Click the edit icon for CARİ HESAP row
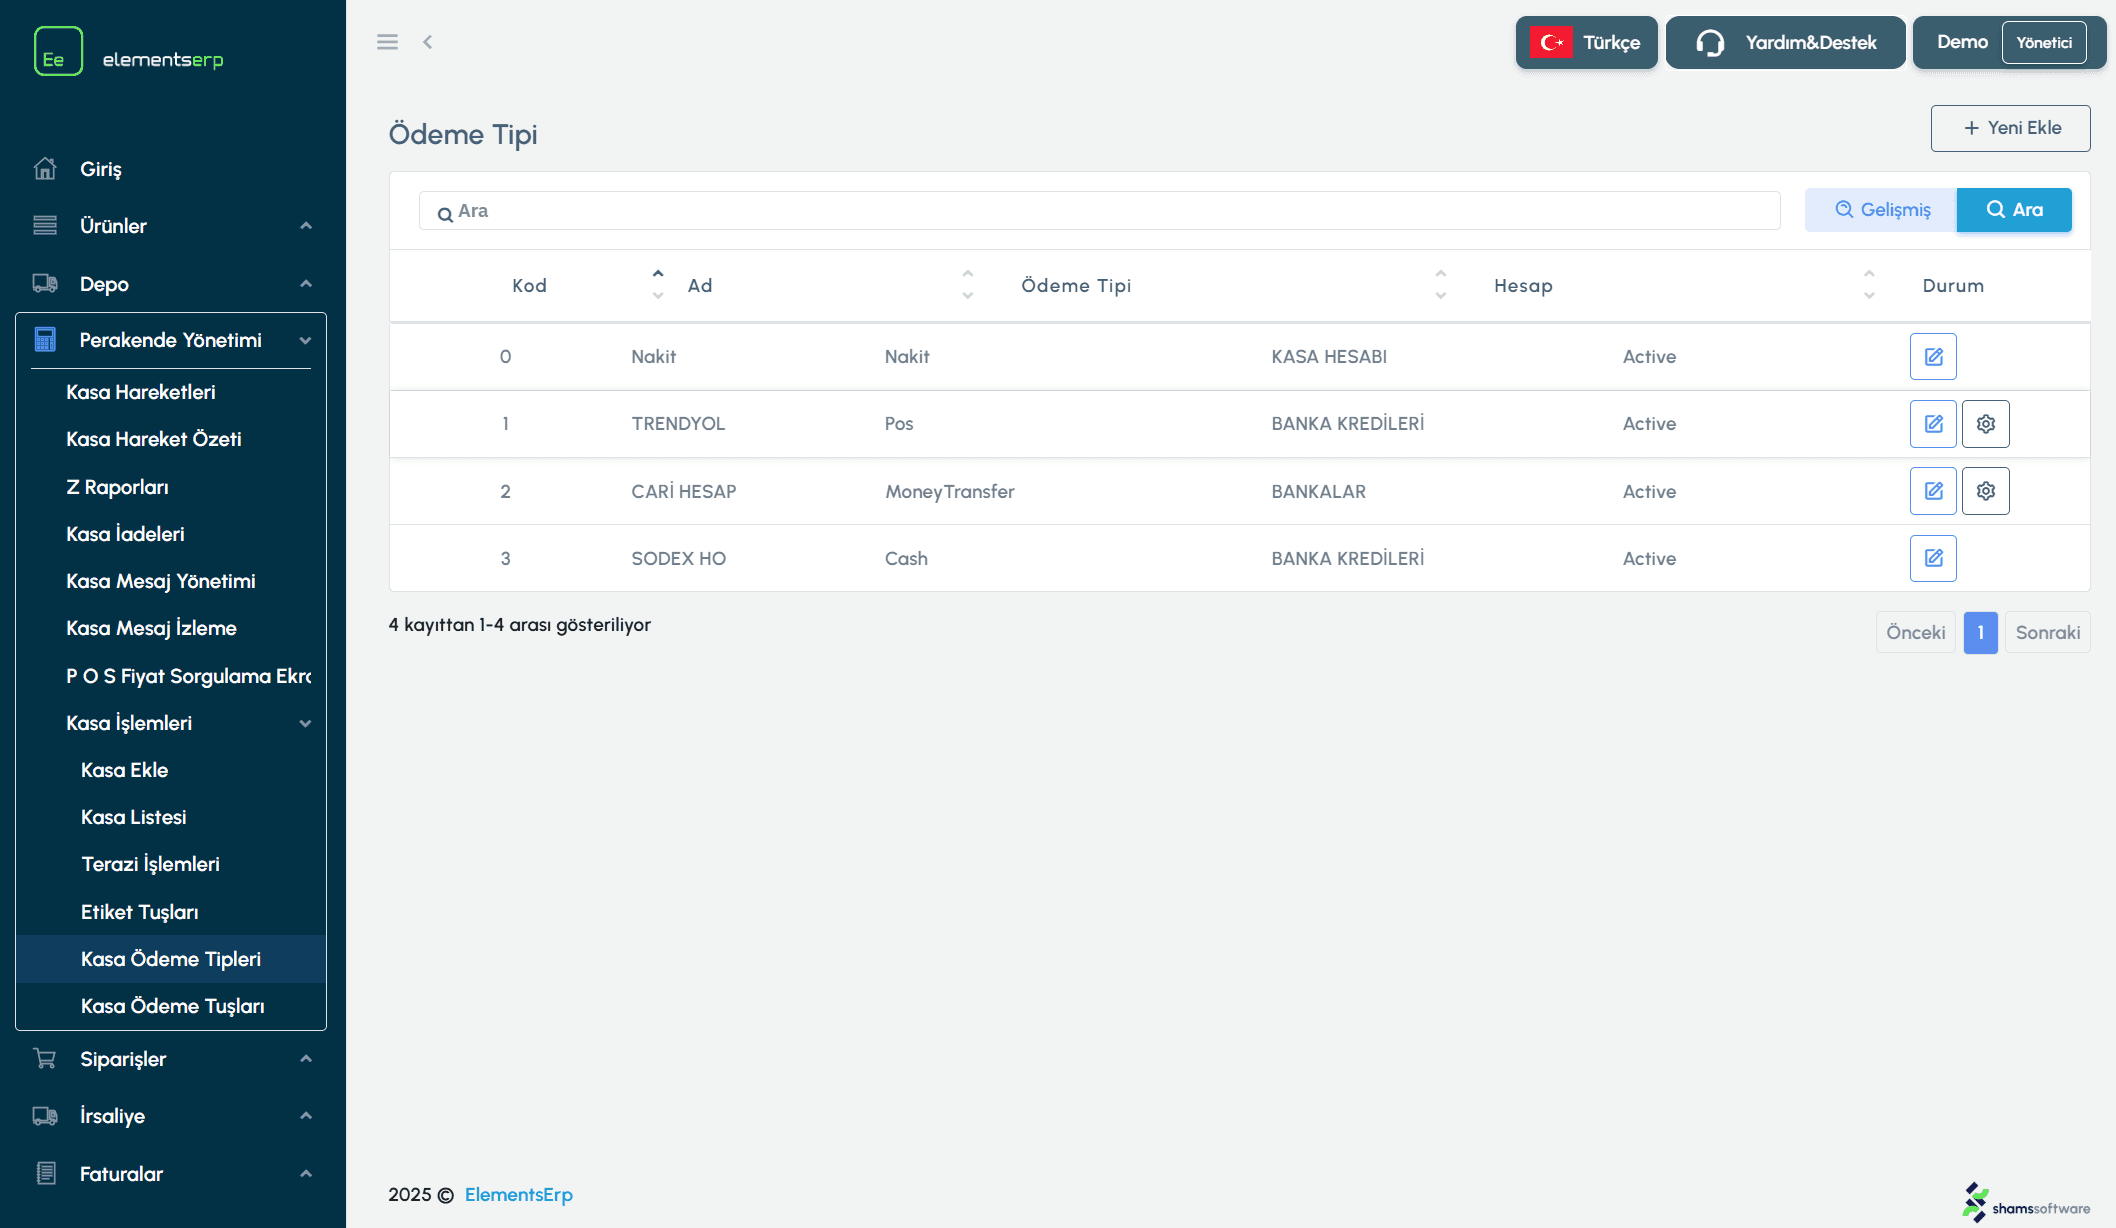 click(1933, 491)
